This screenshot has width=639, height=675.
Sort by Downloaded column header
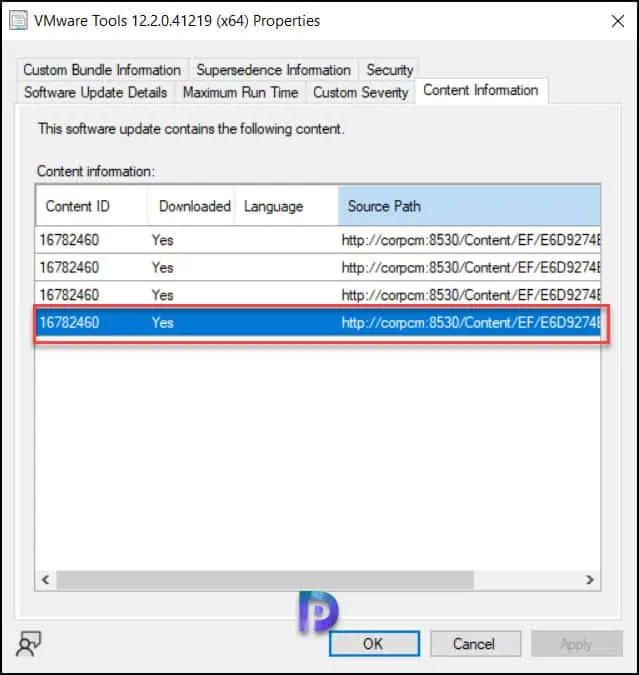click(x=191, y=206)
